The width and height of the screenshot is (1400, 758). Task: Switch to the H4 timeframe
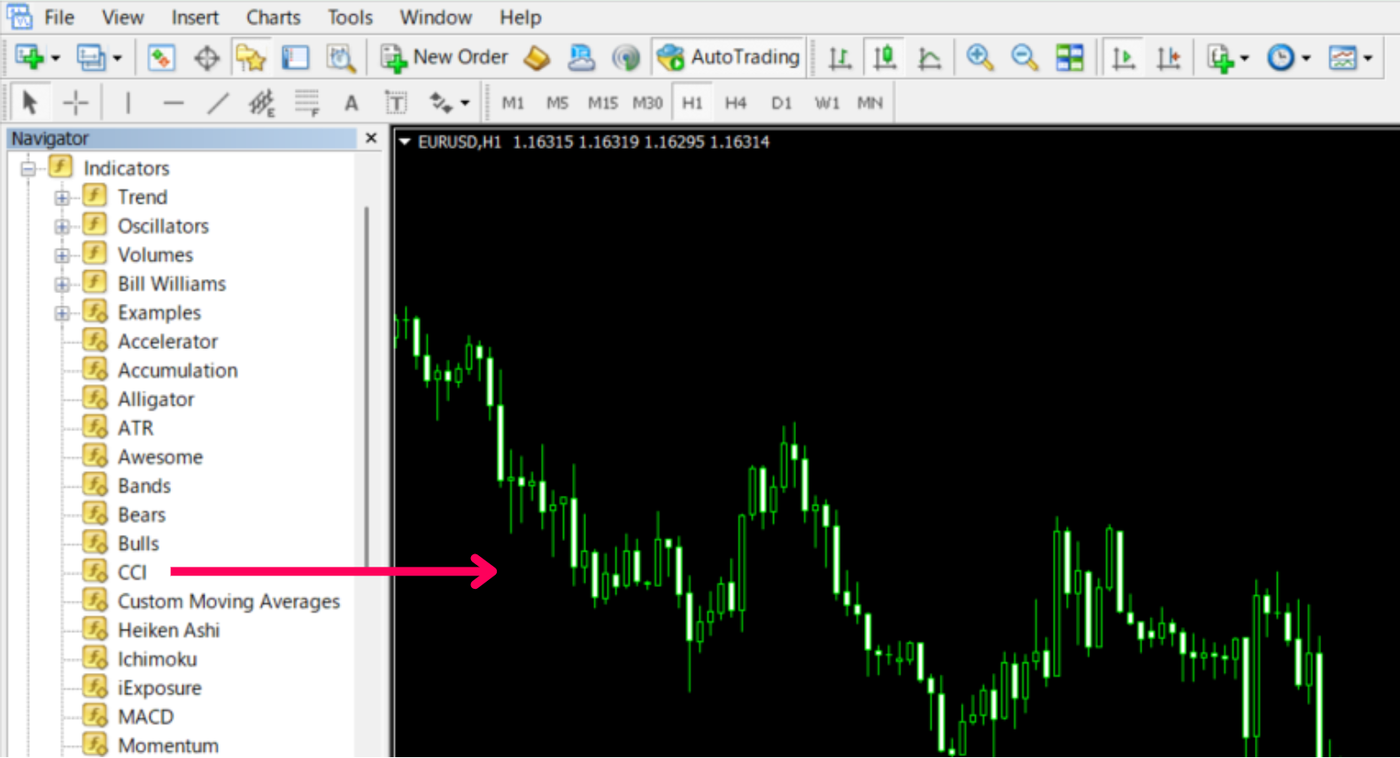(736, 102)
